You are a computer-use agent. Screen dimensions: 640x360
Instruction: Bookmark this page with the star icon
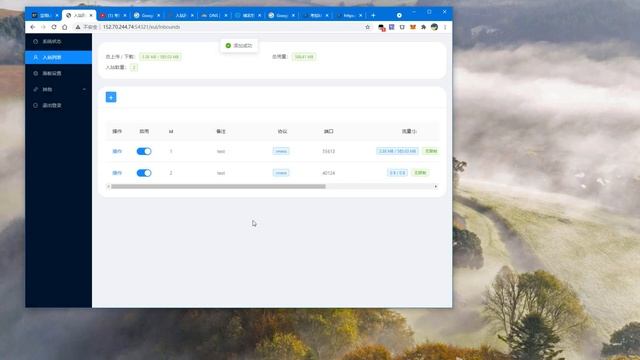[367, 27]
